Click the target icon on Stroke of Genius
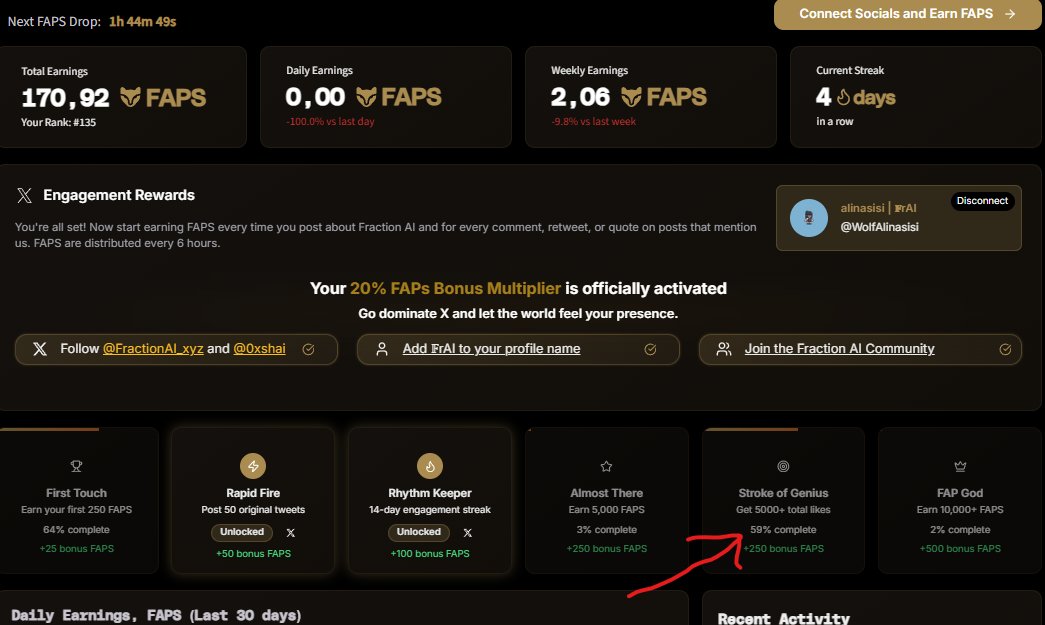Viewport: 1045px width, 625px height. 783,466
